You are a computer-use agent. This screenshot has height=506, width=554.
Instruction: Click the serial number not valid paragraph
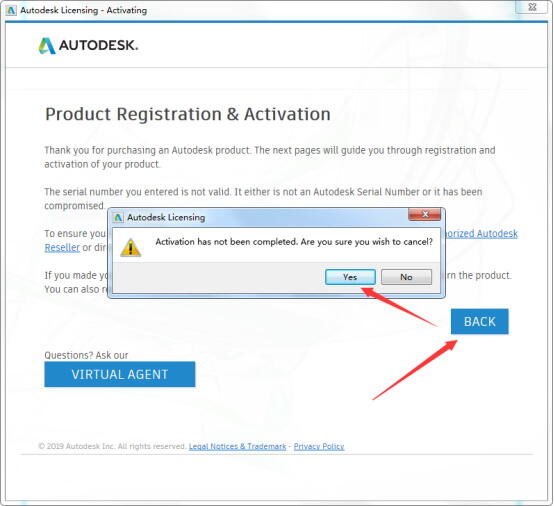click(x=263, y=199)
